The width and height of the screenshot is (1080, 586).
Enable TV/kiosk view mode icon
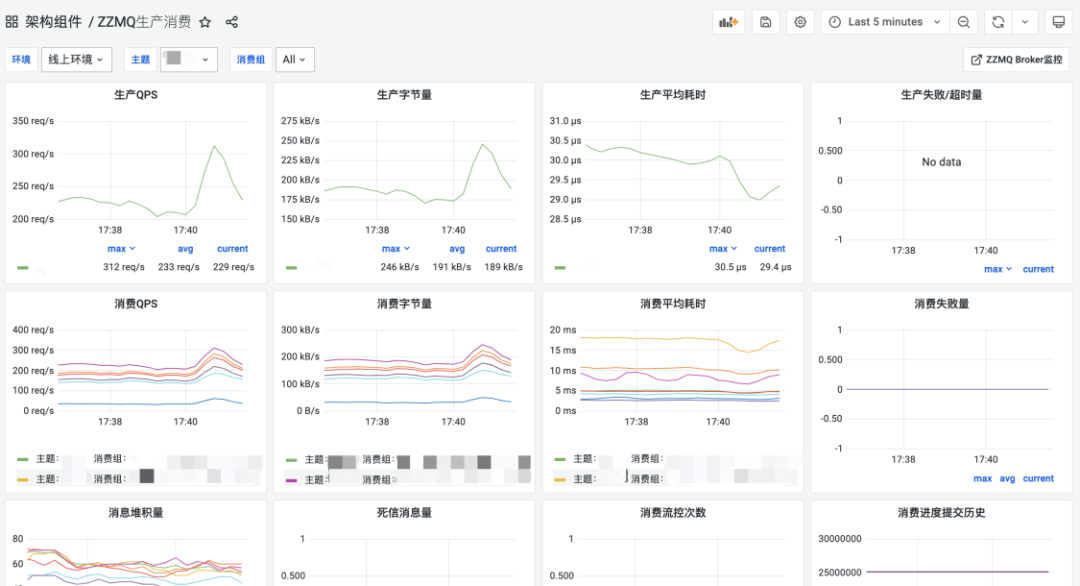(1058, 21)
